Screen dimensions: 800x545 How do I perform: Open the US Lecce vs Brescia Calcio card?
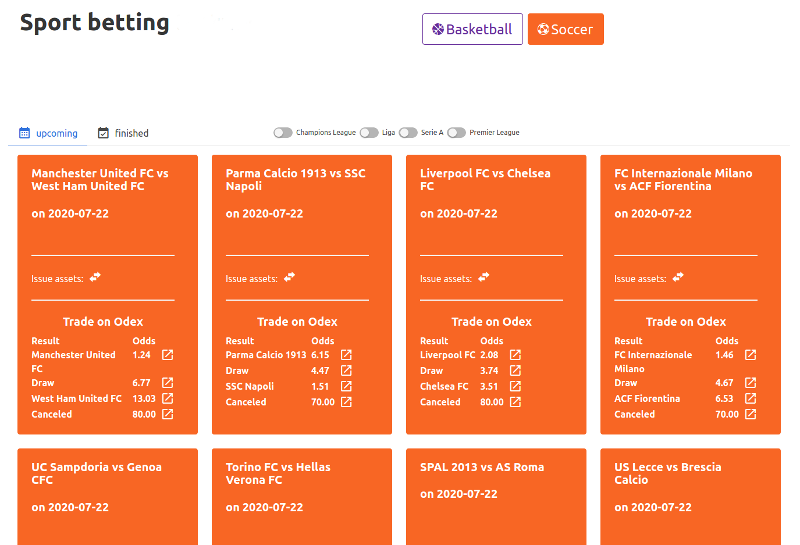click(691, 497)
